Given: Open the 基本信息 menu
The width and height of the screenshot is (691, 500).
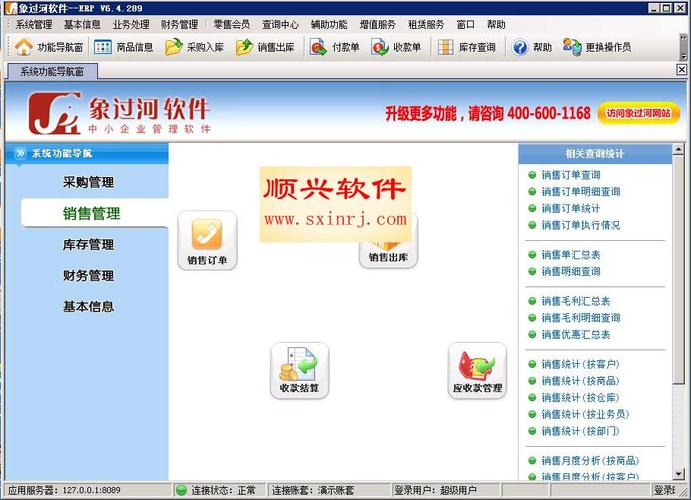Looking at the screenshot, I should pyautogui.click(x=82, y=25).
